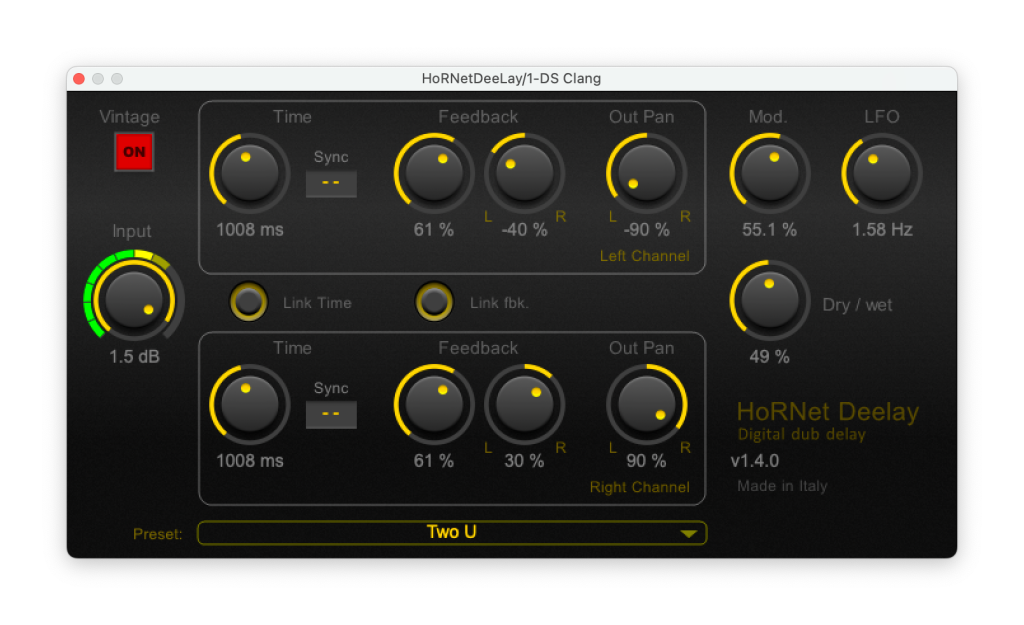Open the Preset dropdown showing Two U
The width and height of the screenshot is (1024, 625).
[451, 533]
